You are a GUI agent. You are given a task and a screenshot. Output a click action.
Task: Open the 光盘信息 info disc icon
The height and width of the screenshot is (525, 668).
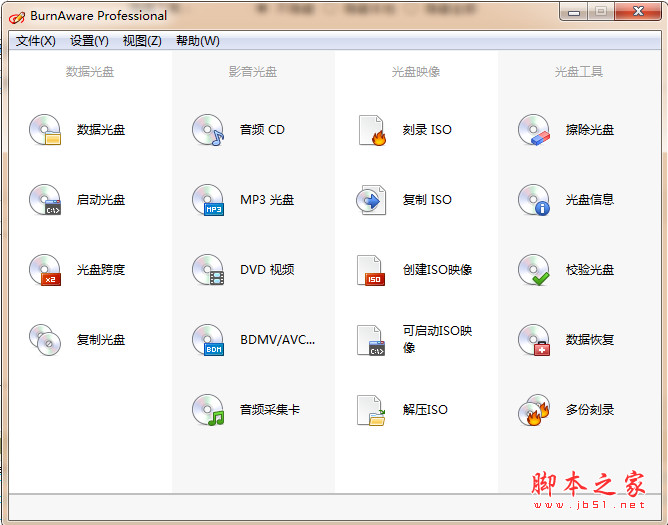tap(534, 199)
